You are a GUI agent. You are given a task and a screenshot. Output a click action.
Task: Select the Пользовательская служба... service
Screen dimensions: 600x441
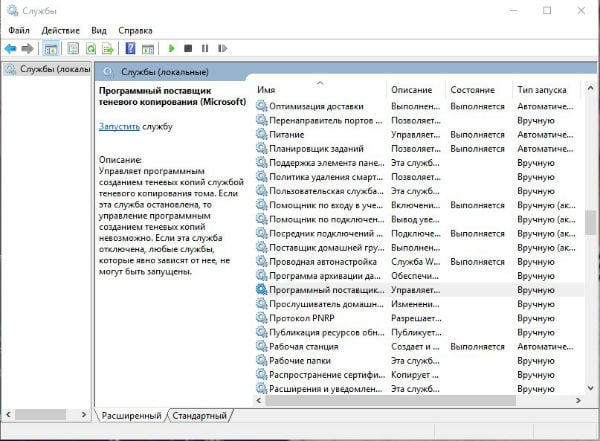[x=419, y=191]
